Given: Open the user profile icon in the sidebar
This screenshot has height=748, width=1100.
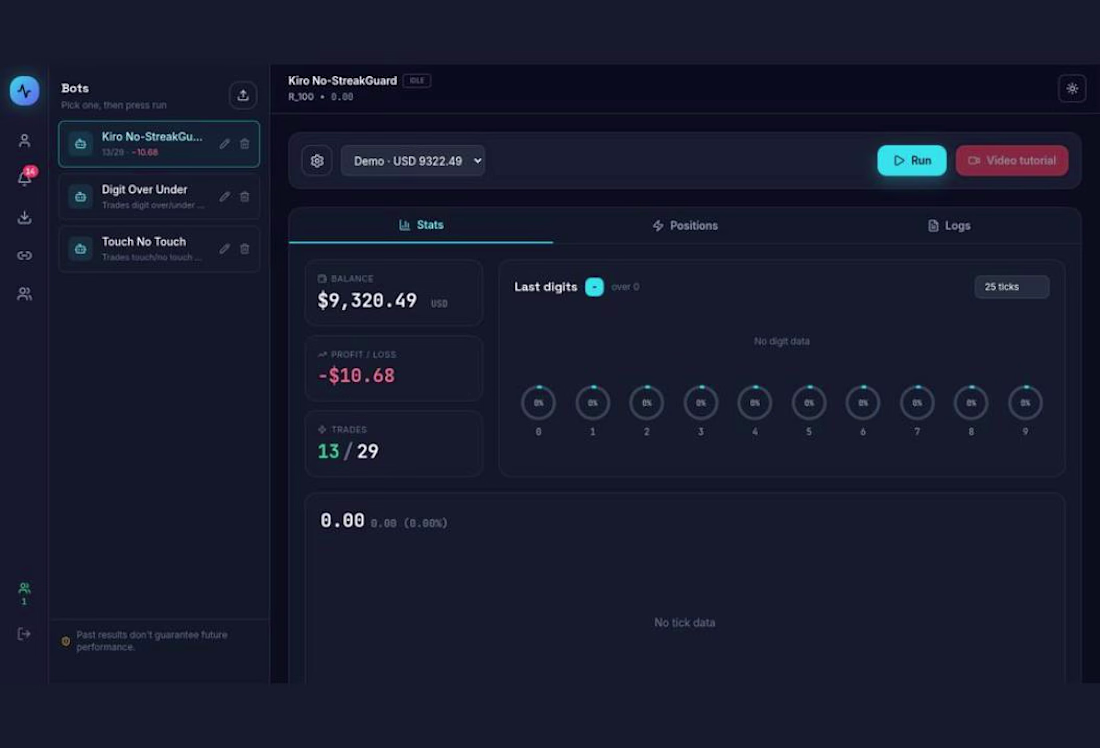Looking at the screenshot, I should (25, 140).
